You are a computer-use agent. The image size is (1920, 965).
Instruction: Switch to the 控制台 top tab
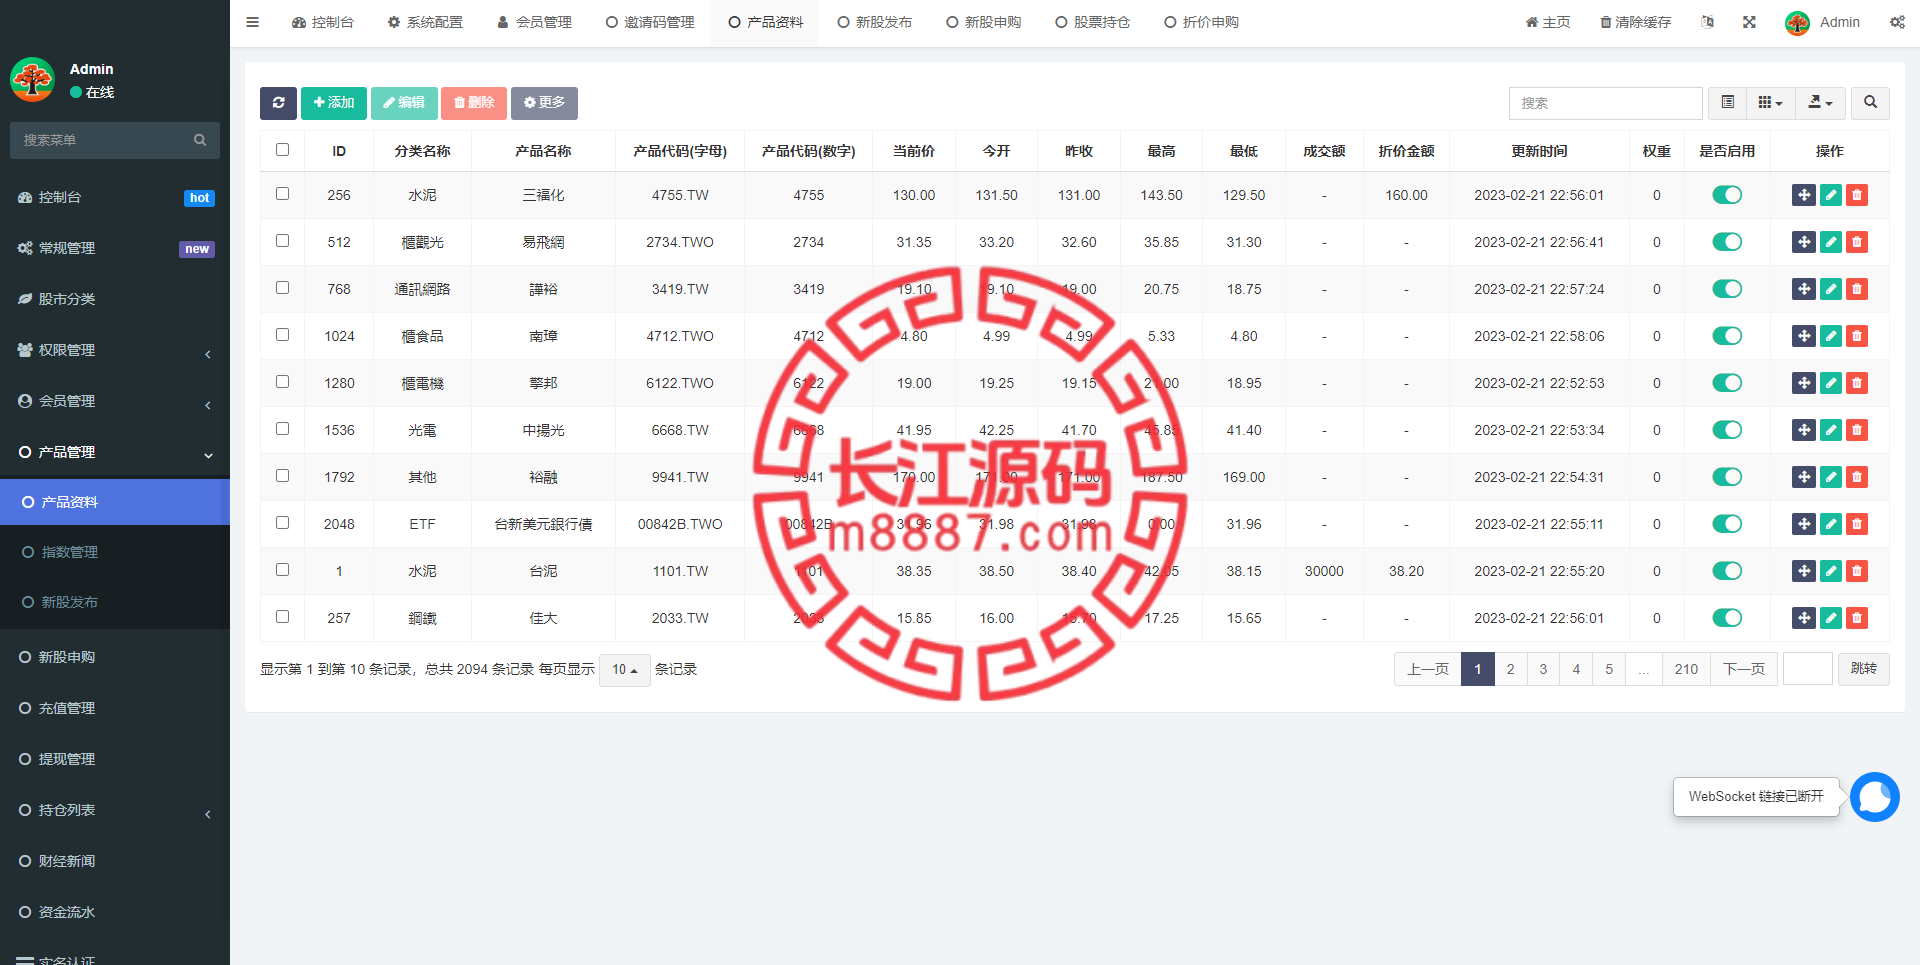[x=323, y=22]
